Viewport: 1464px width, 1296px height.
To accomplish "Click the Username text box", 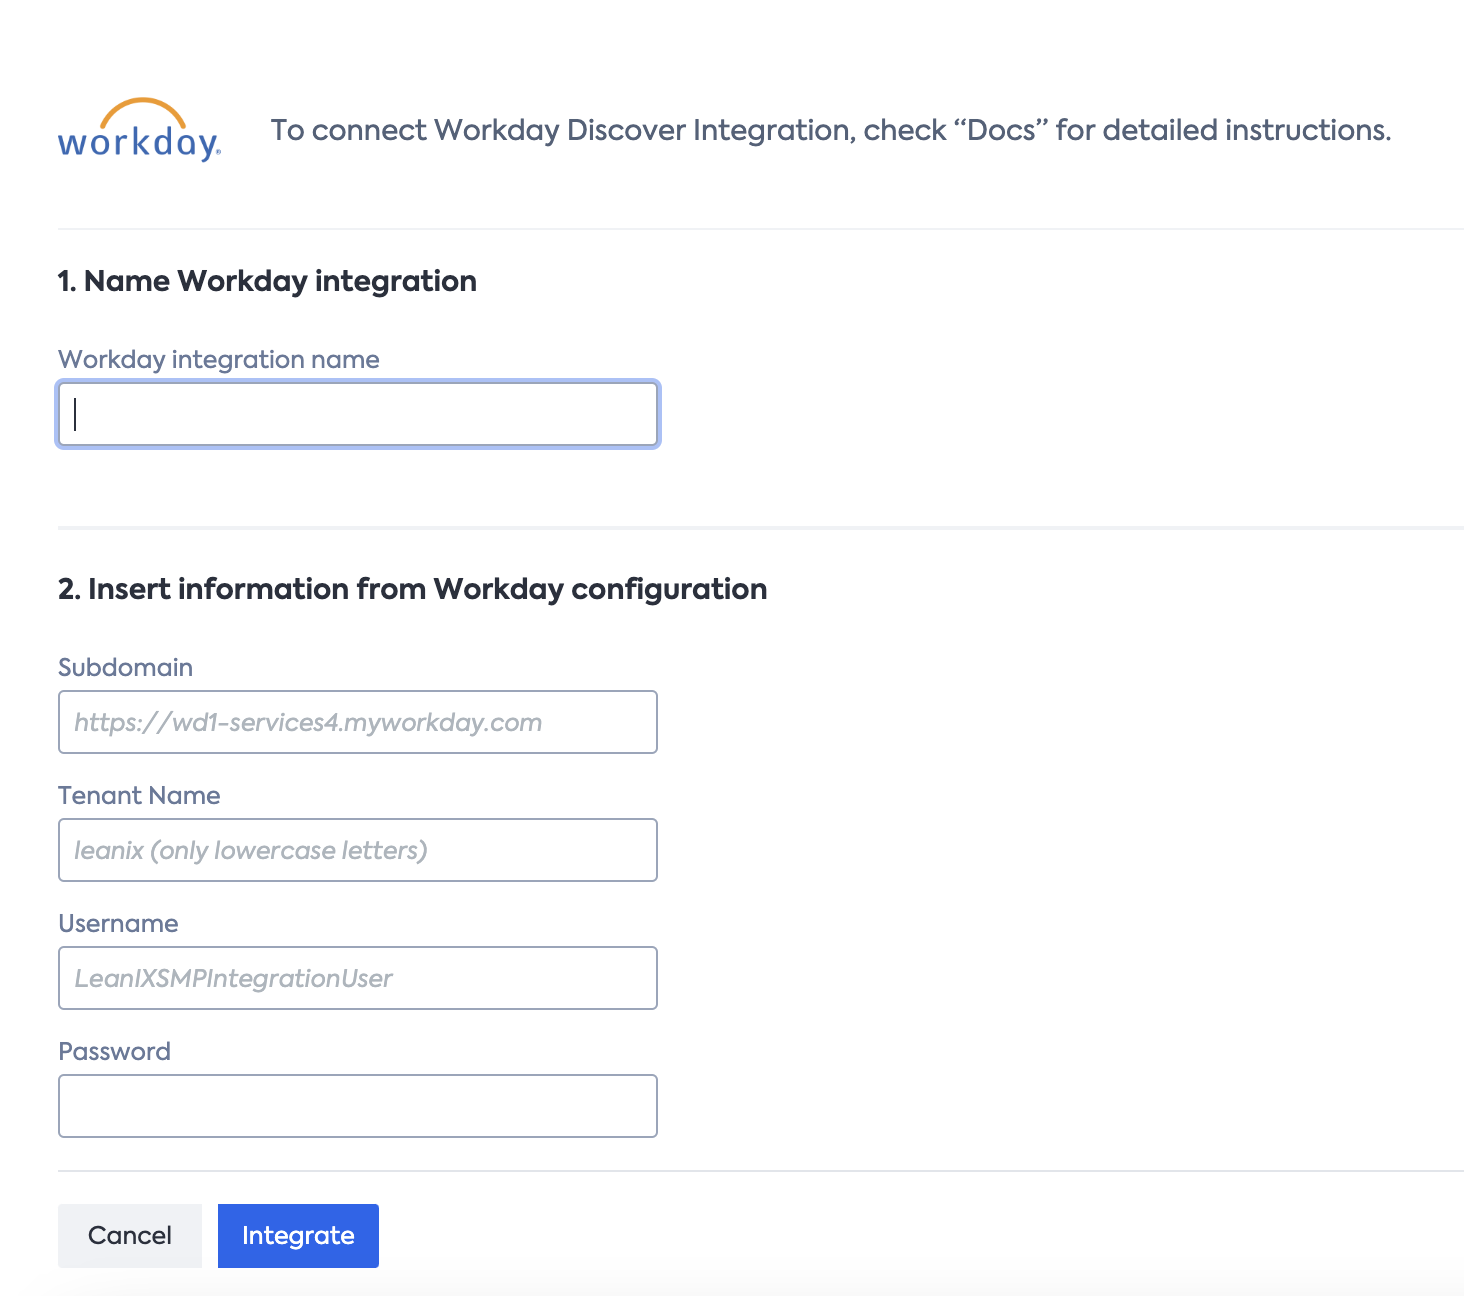I will [x=358, y=978].
